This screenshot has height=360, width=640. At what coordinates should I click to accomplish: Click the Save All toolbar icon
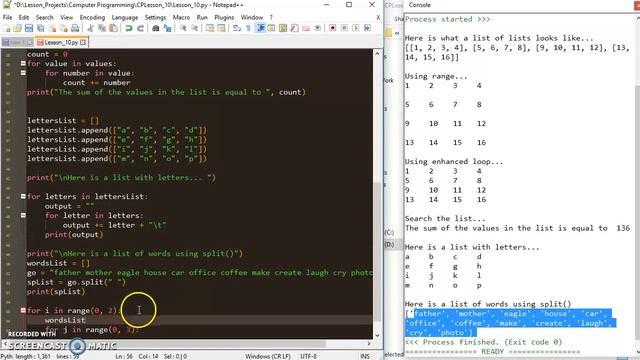coord(40,28)
